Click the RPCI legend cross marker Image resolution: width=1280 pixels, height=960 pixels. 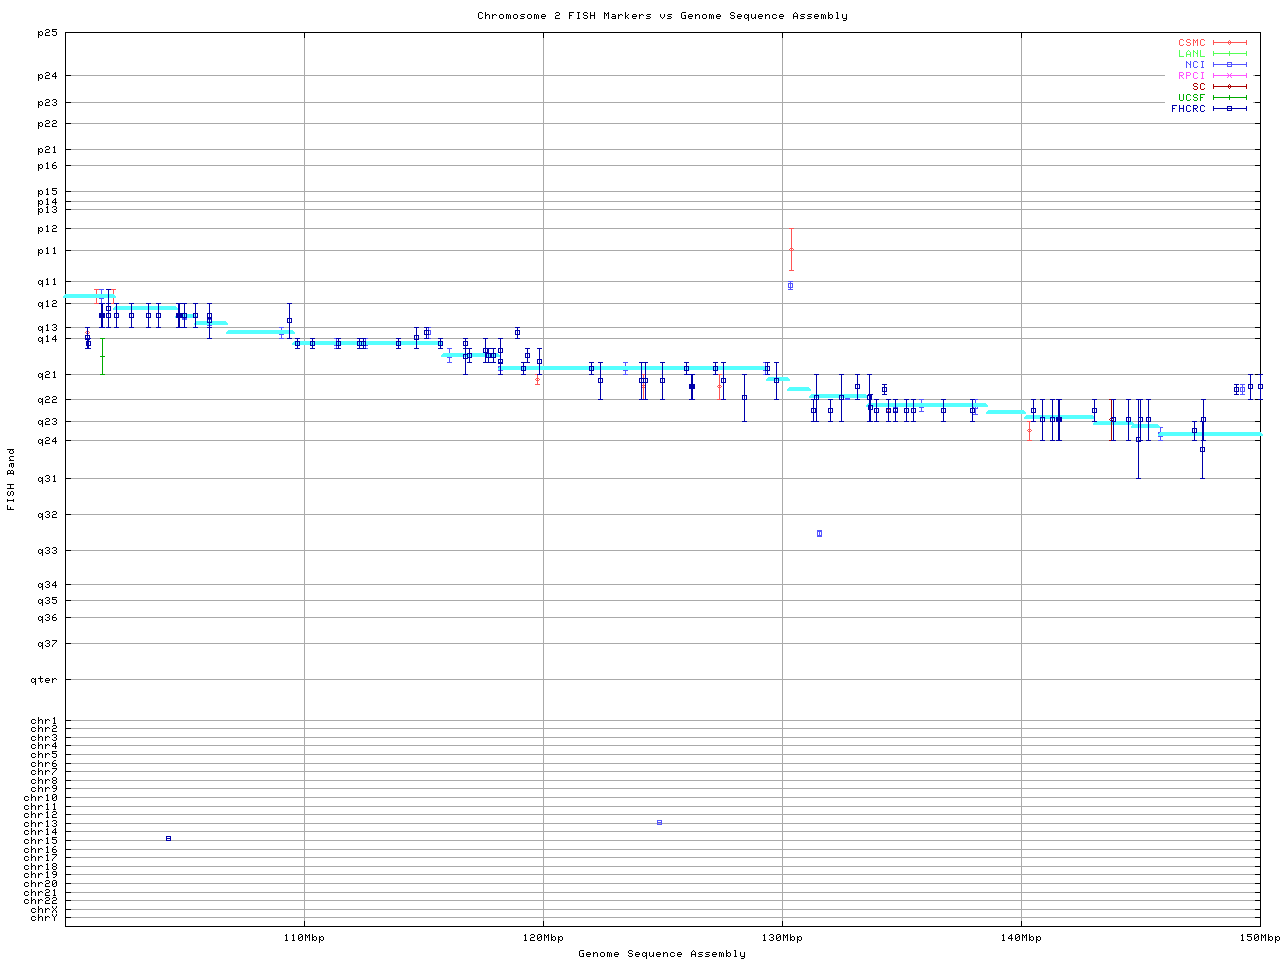coord(1229,76)
